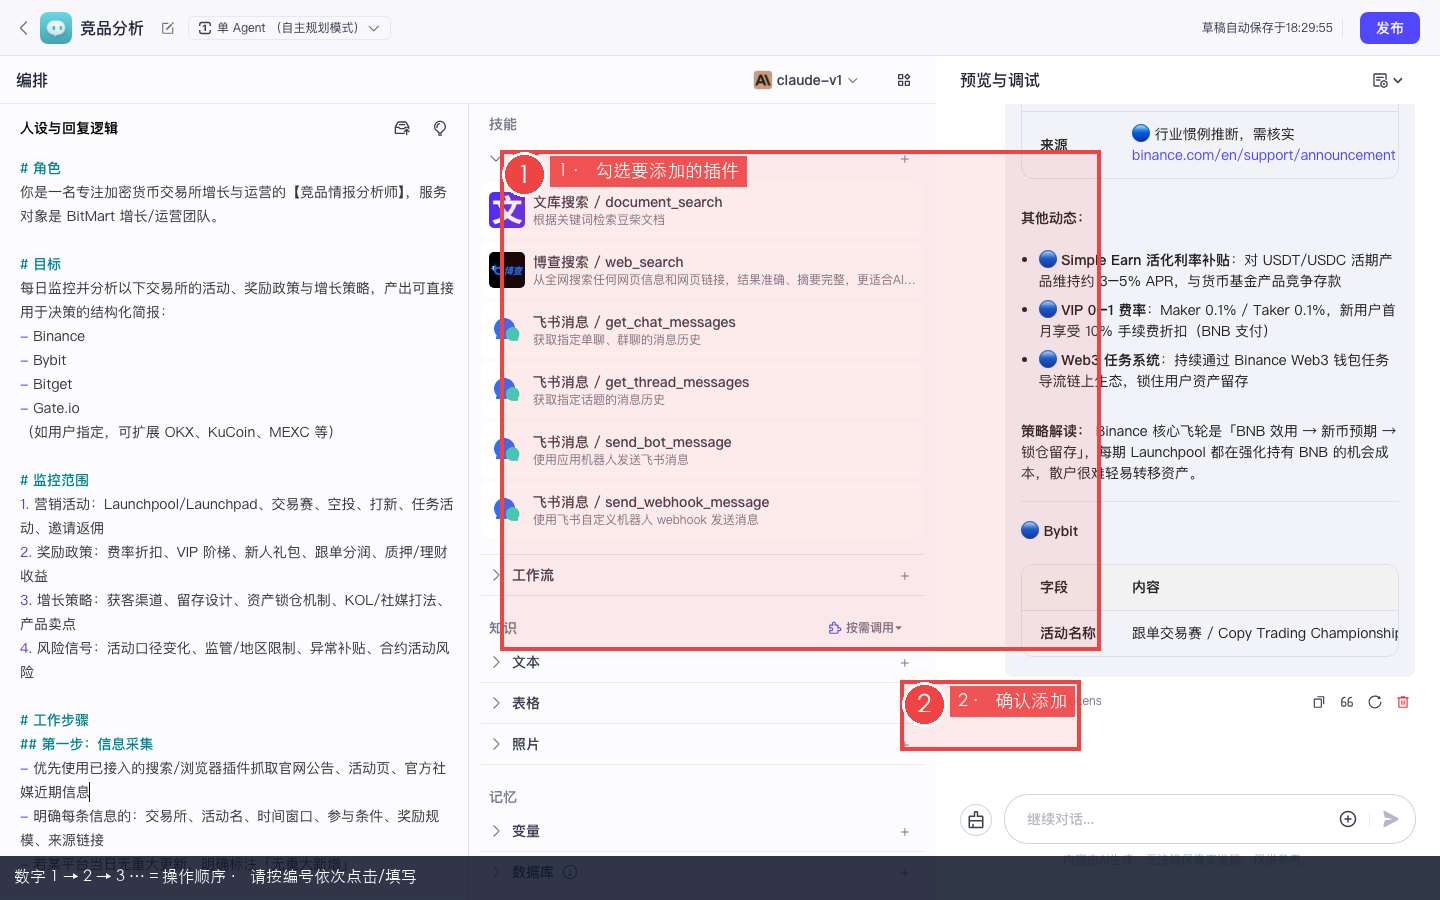
Task: Collapse the plugin list chevron under 技能
Action: coord(496,159)
